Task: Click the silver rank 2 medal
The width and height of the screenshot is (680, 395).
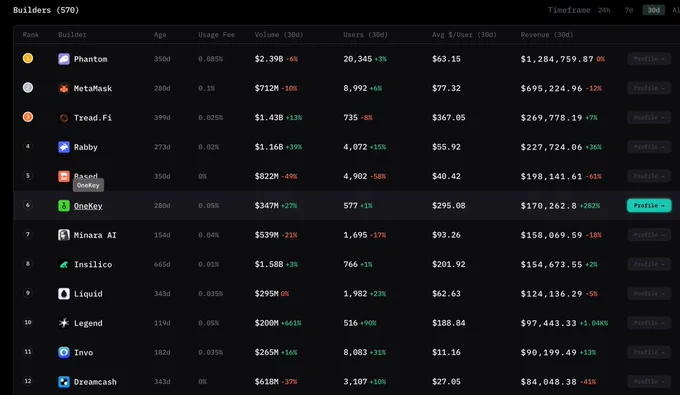Action: pyautogui.click(x=28, y=88)
